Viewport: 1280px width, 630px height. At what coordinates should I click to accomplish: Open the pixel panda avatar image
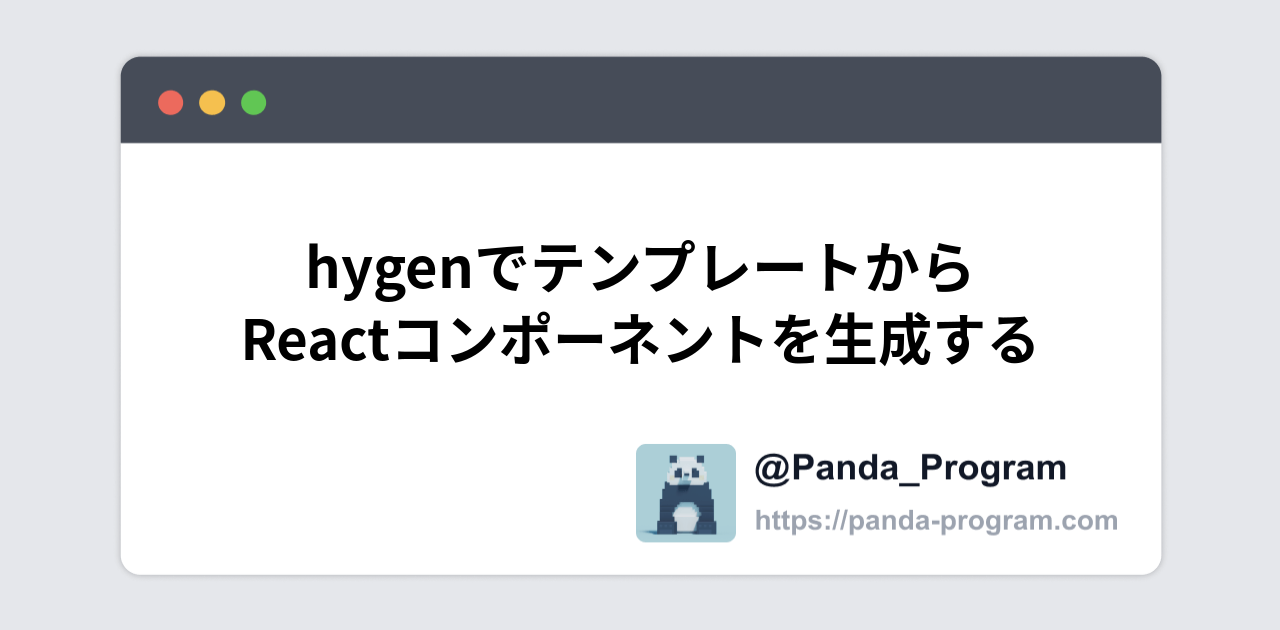point(686,493)
